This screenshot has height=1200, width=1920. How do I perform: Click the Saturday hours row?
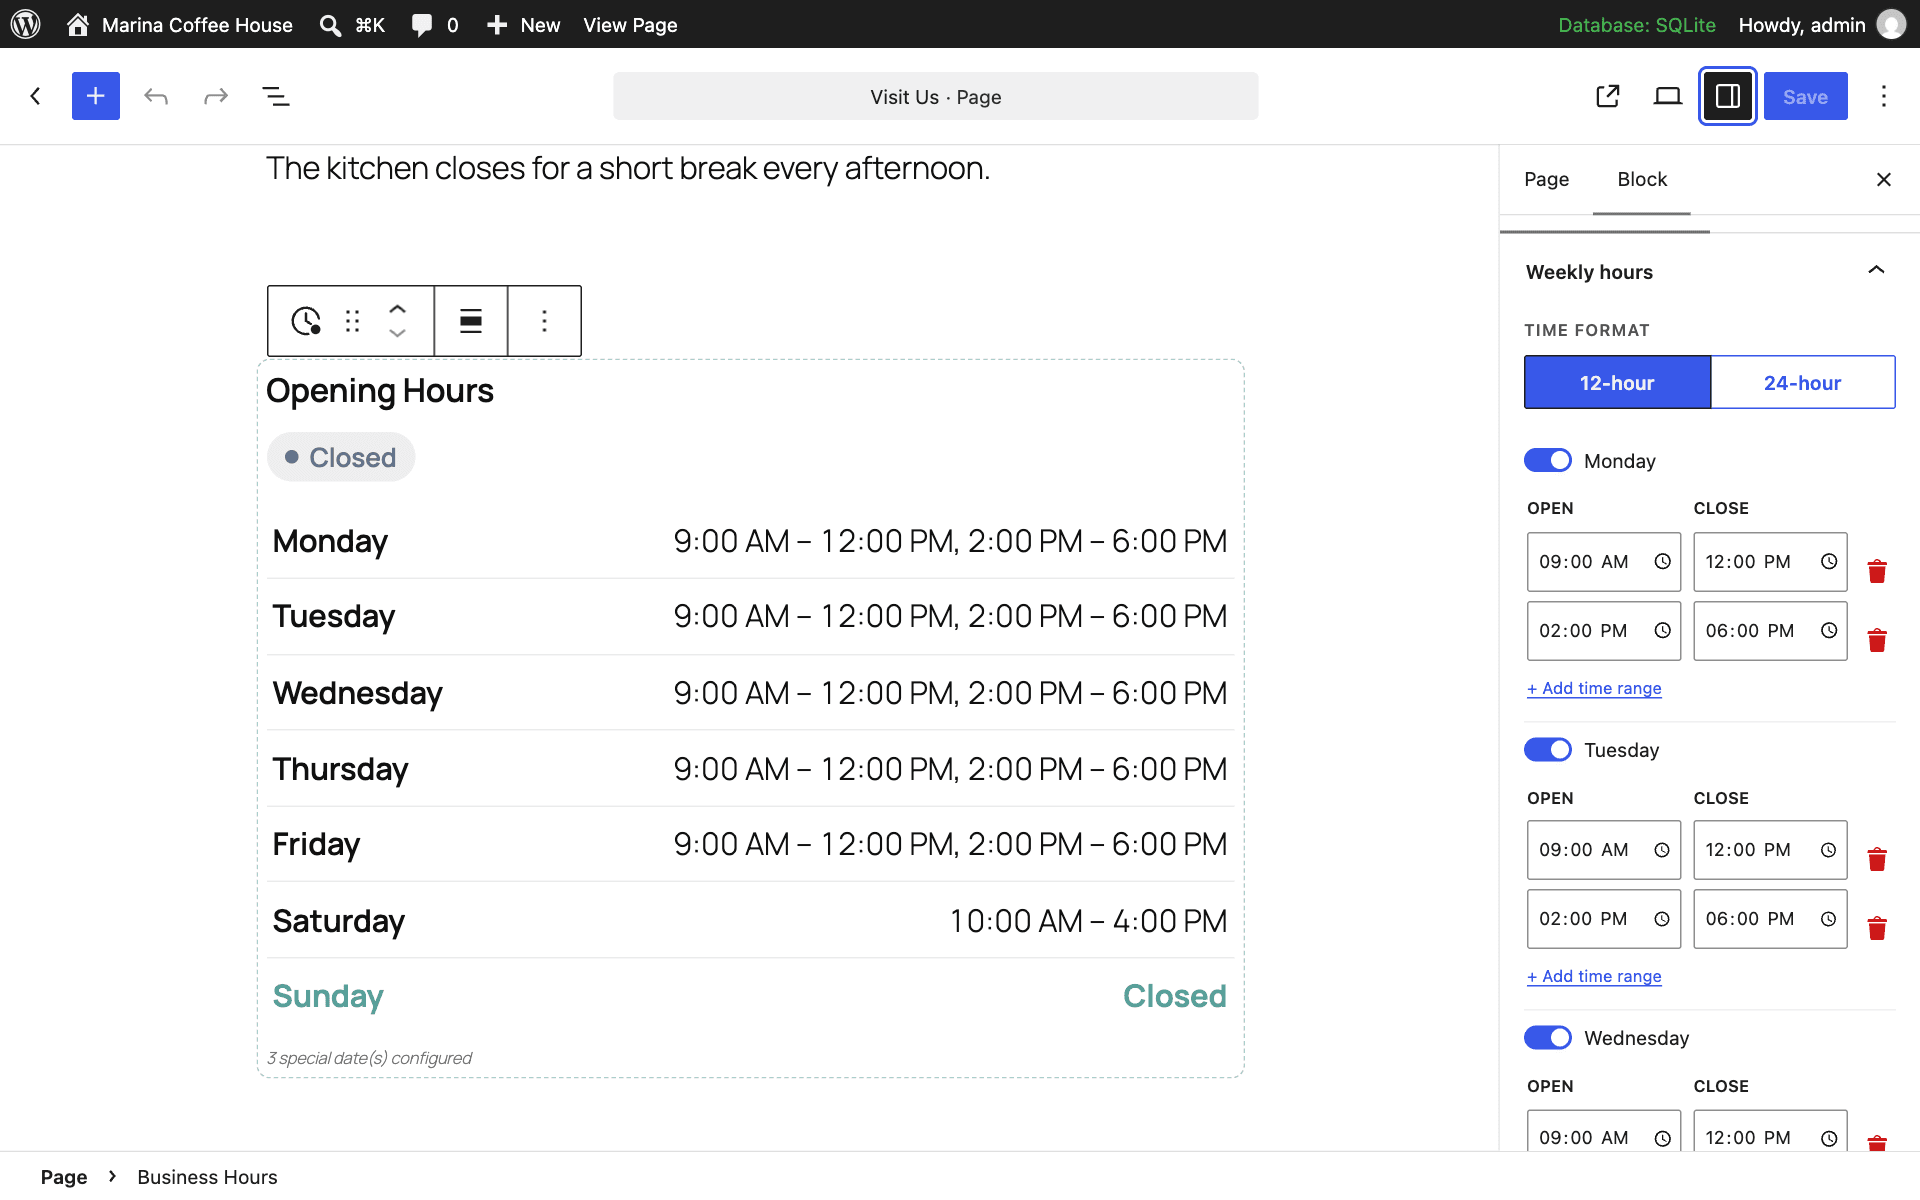click(x=750, y=920)
